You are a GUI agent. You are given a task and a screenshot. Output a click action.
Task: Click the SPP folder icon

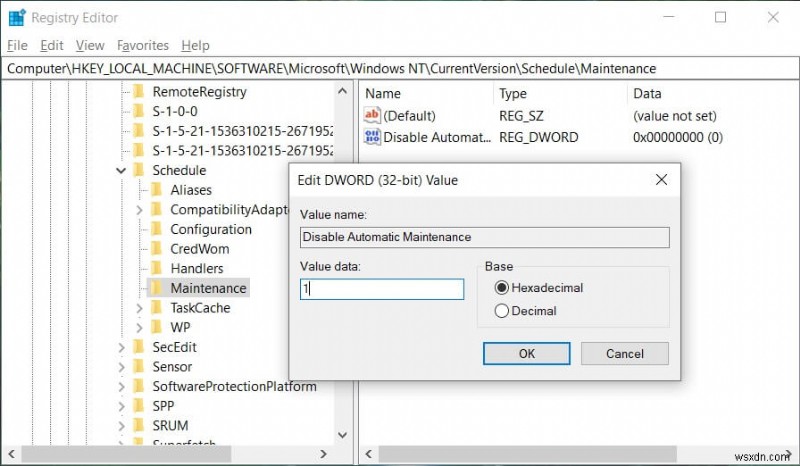138,406
